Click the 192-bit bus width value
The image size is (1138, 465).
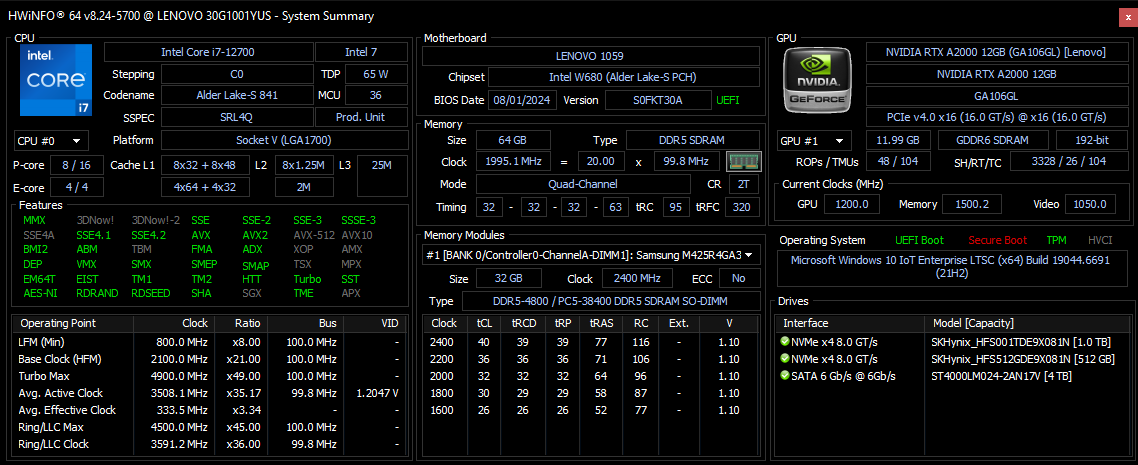pos(1090,141)
